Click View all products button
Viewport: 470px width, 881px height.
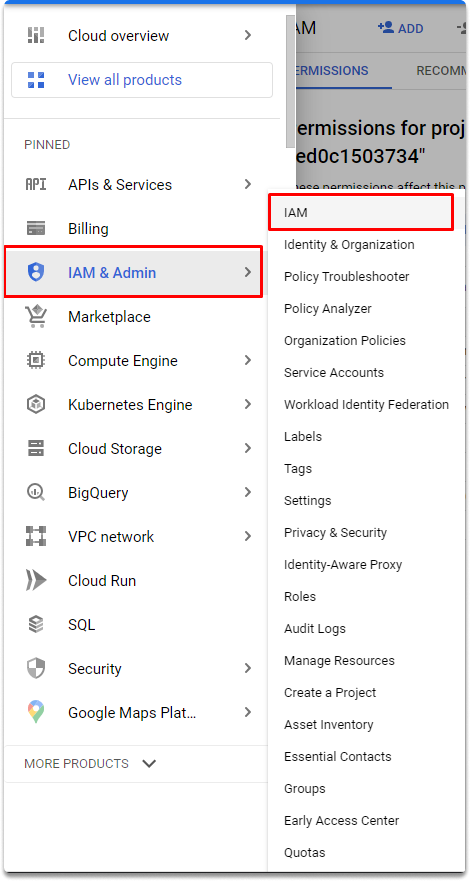(x=142, y=80)
